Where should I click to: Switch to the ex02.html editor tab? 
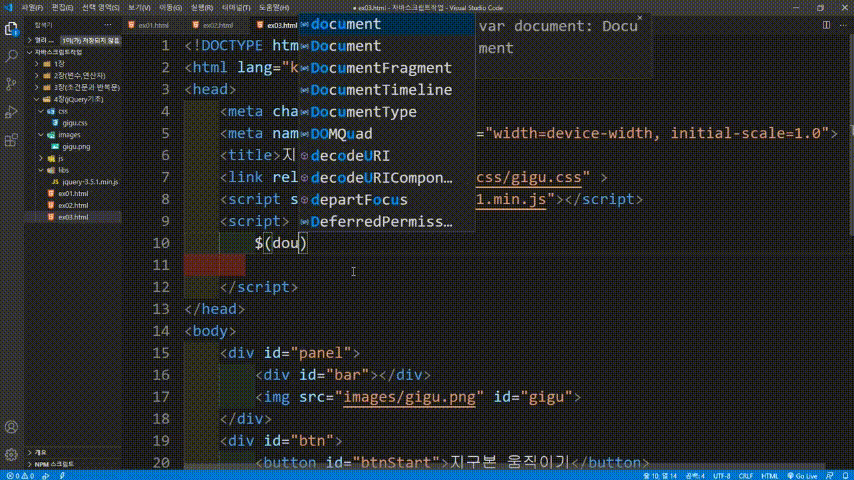point(217,25)
